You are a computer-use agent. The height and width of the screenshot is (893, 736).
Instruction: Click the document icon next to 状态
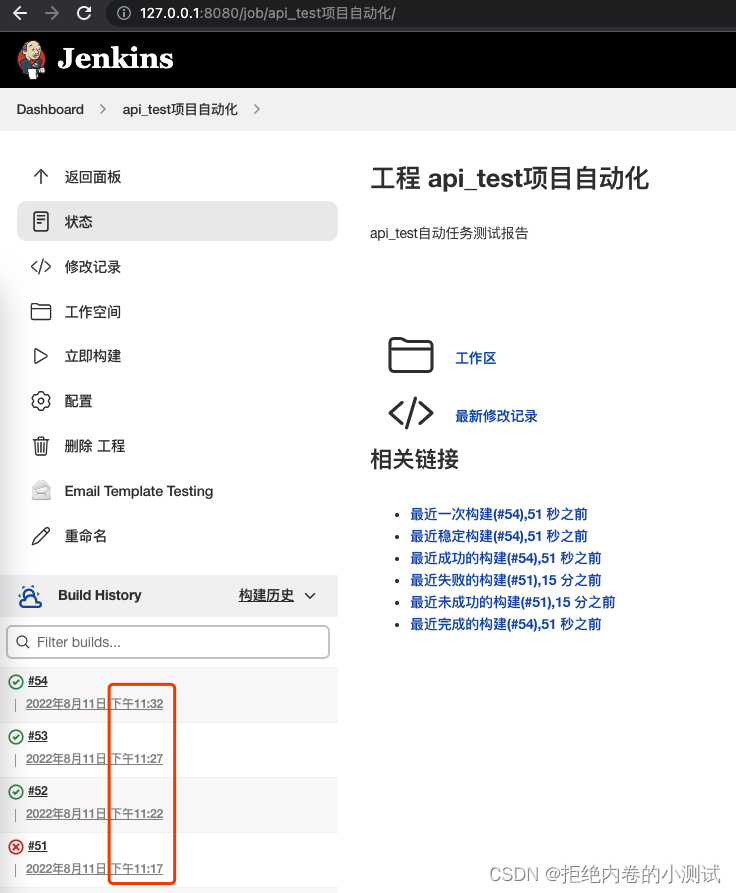[40, 222]
